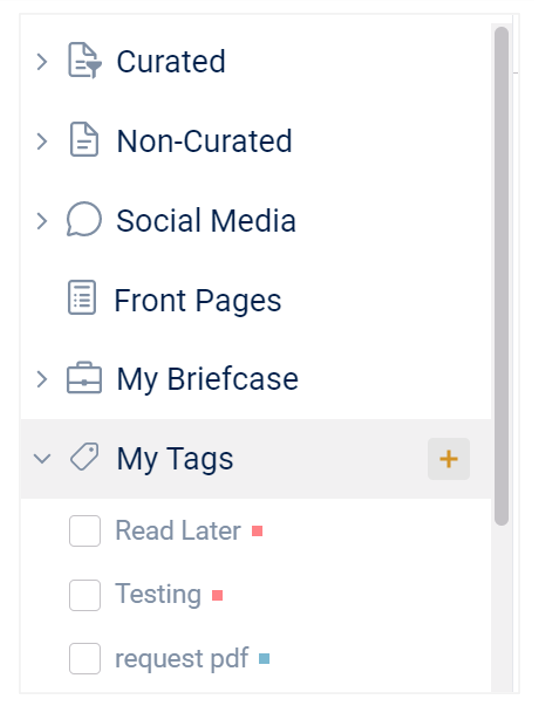The width and height of the screenshot is (534, 710).
Task: Collapse the My Tags section chevron
Action: click(42, 459)
